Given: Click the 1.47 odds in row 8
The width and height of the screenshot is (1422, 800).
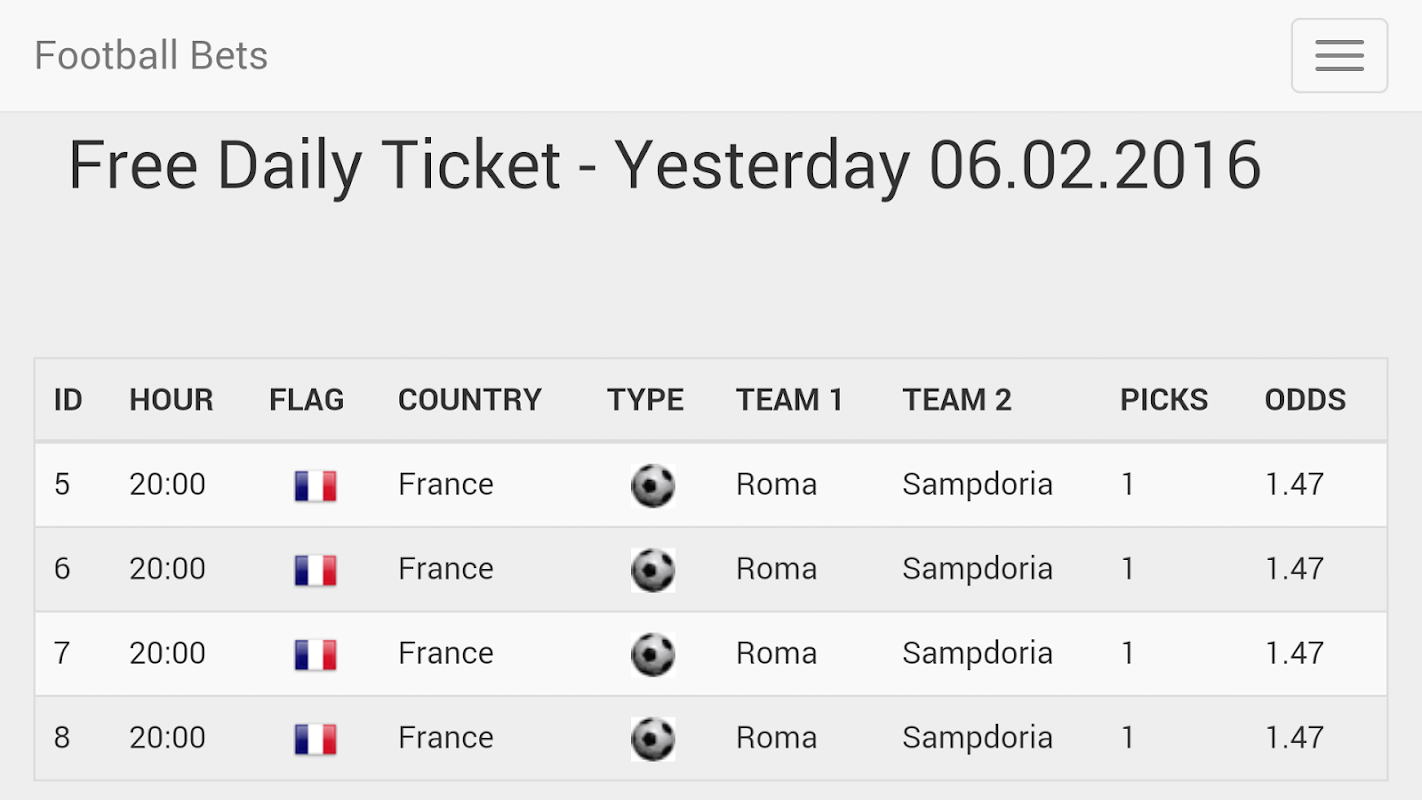Looking at the screenshot, I should point(1294,737).
